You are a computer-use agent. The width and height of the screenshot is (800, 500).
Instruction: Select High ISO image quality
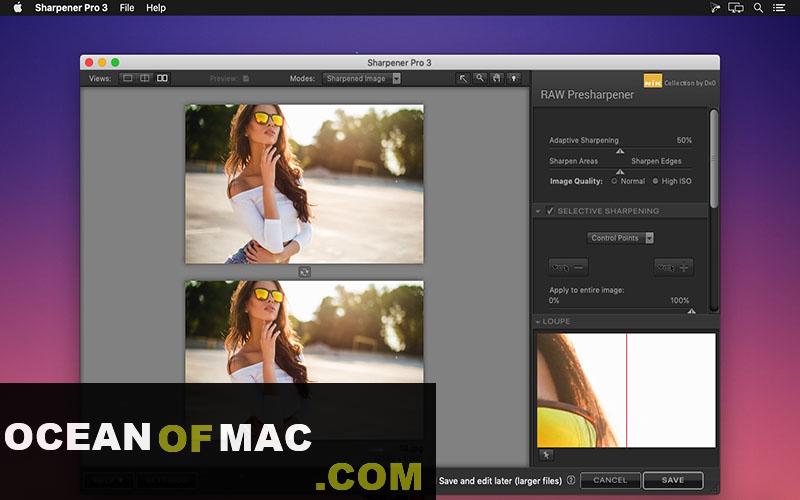point(656,181)
